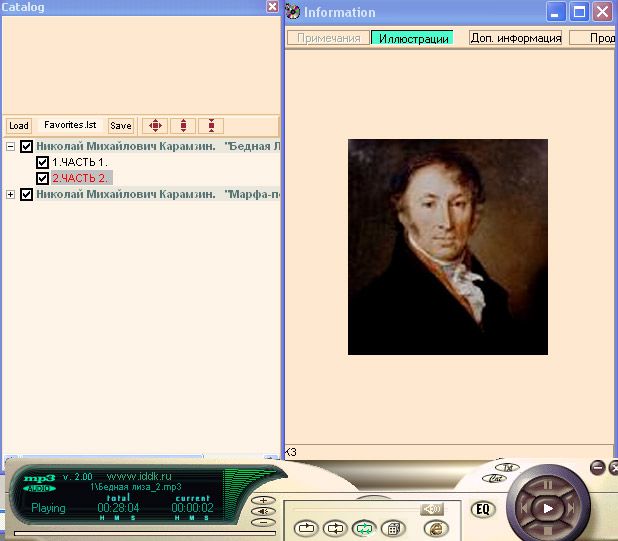Open the EQ equalizer on the player
The image size is (618, 541).
pyautogui.click(x=483, y=509)
